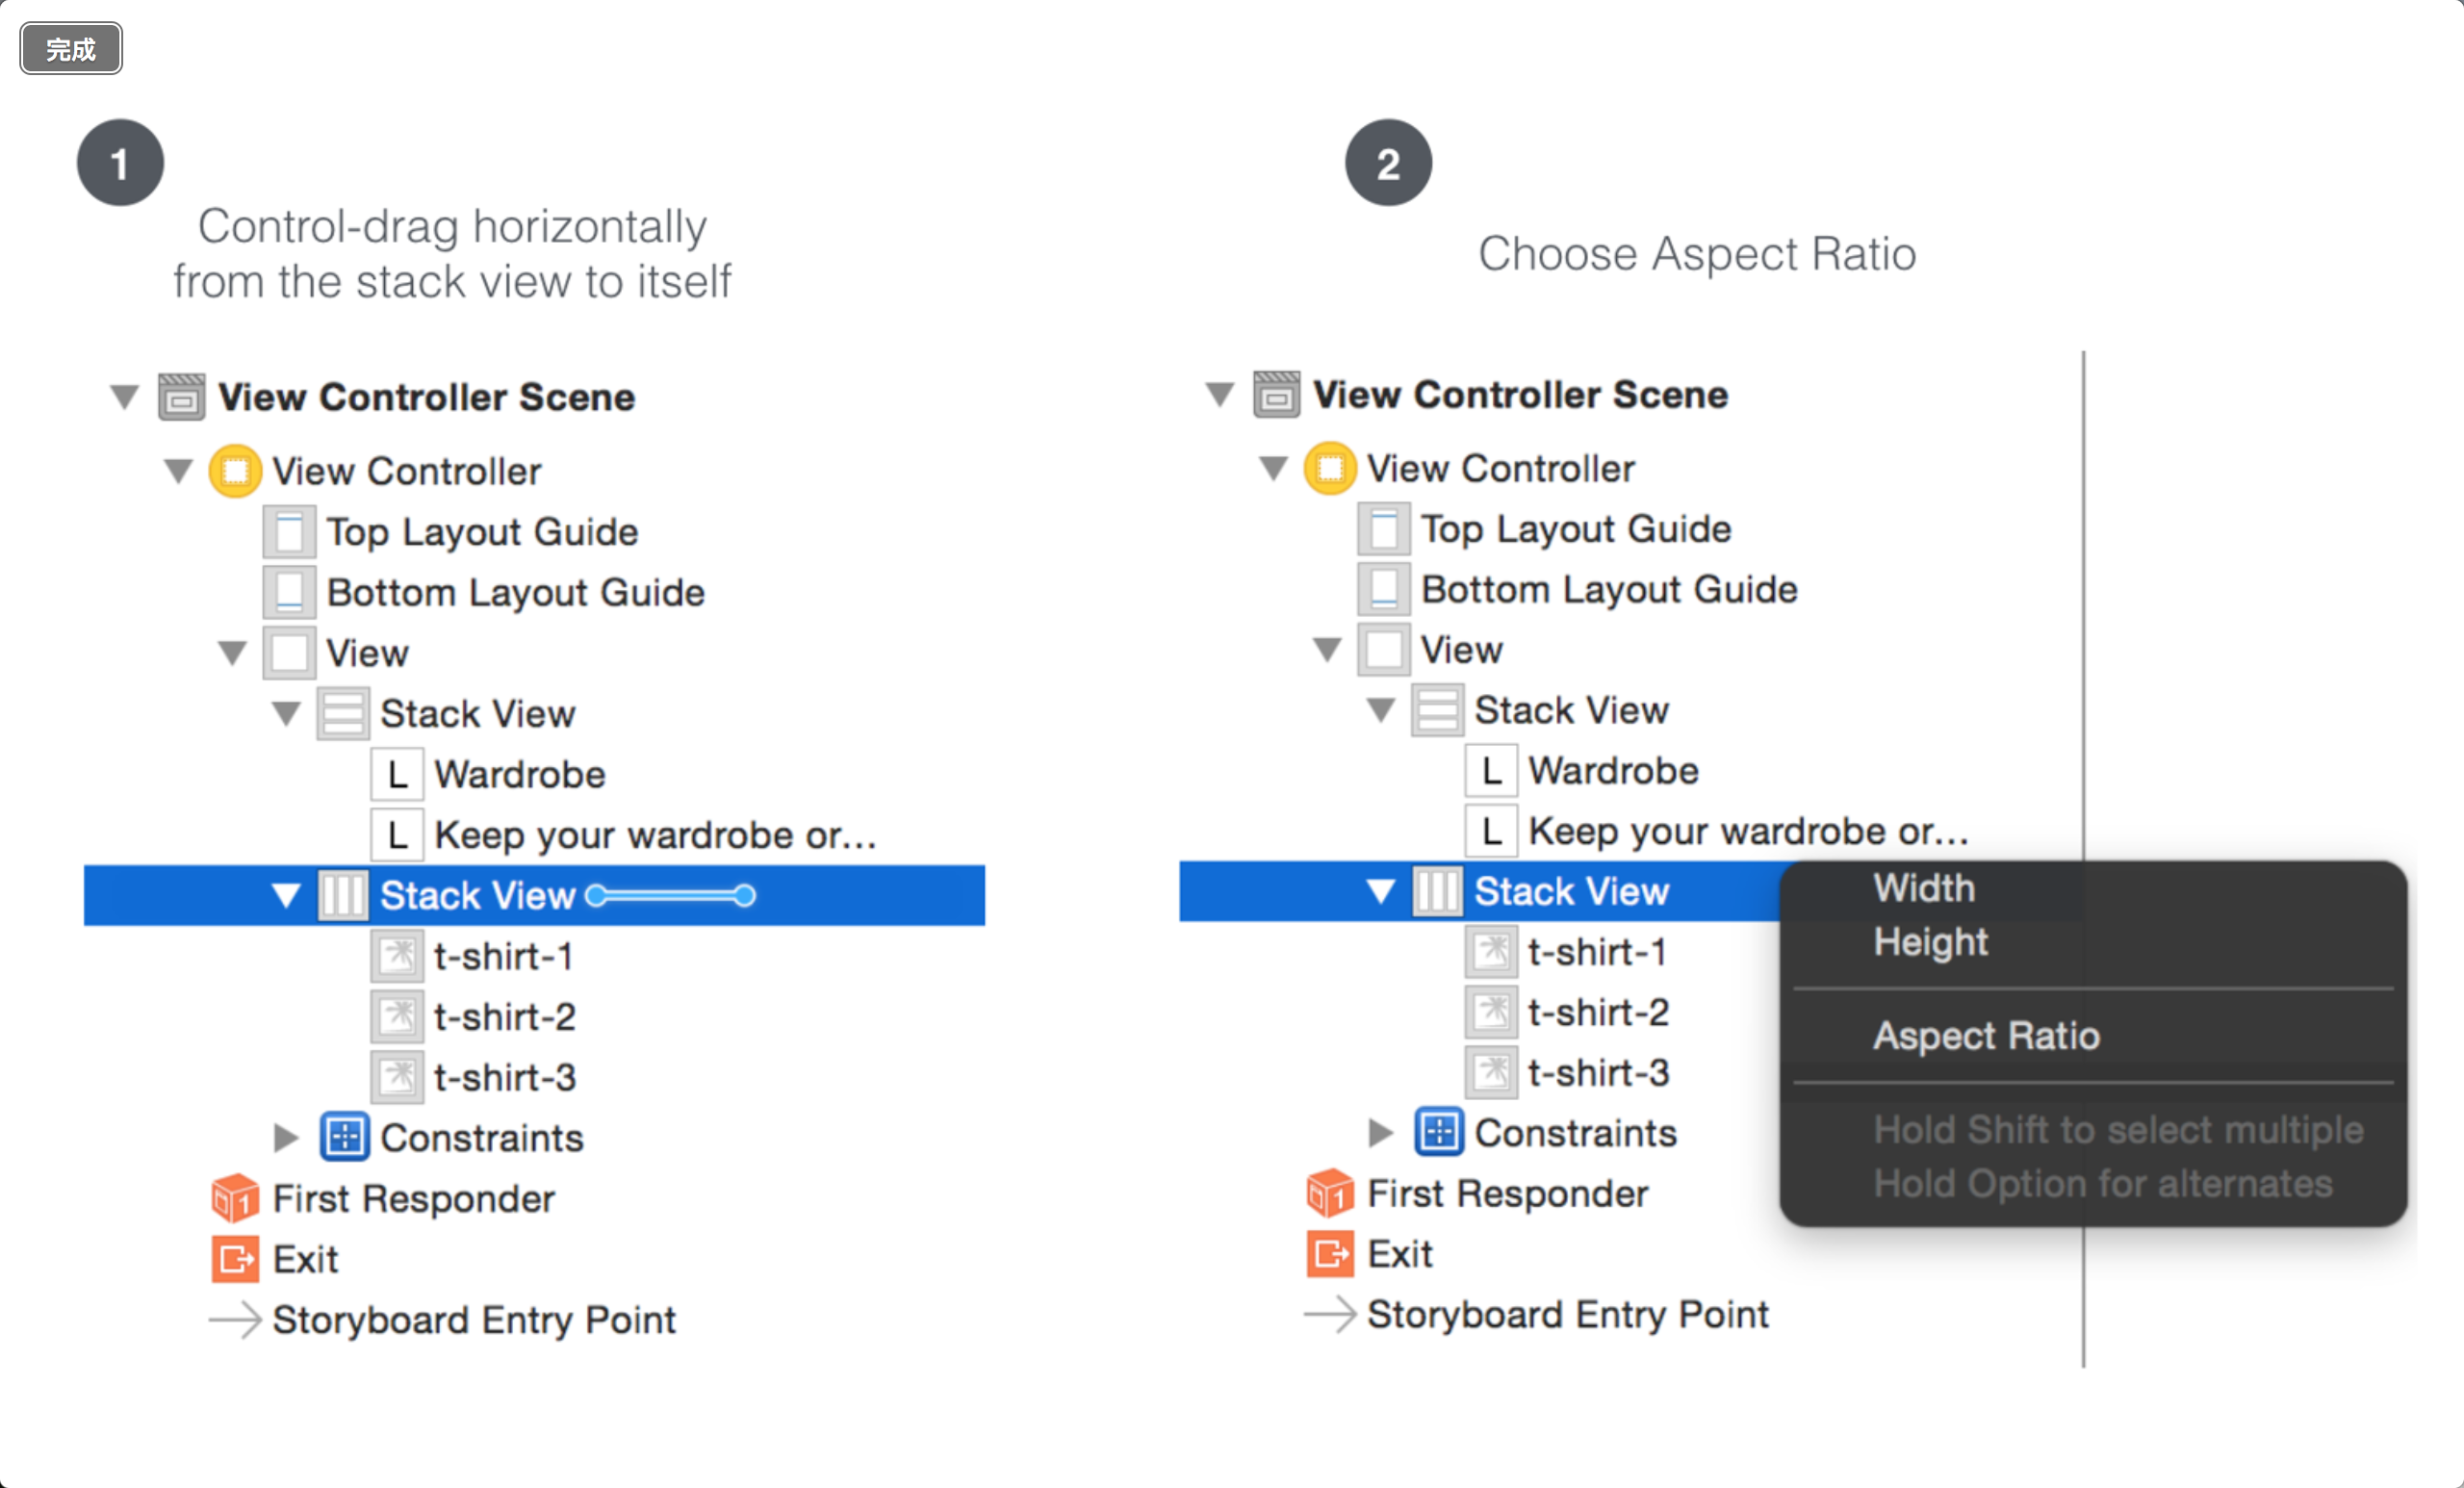Choose Width in the constraint popup
This screenshot has height=1488, width=2464.
click(x=1924, y=888)
